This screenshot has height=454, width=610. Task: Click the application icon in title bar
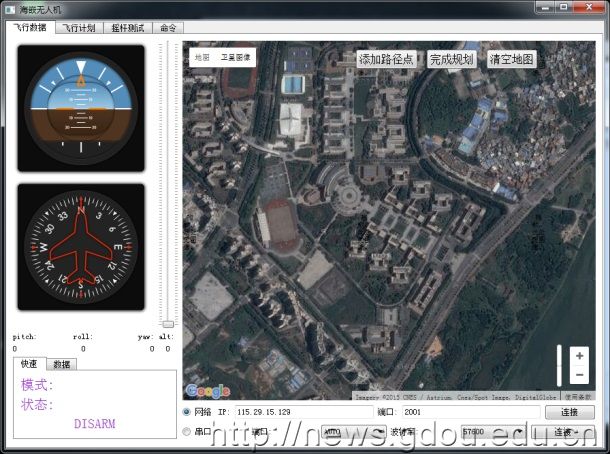click(x=9, y=8)
